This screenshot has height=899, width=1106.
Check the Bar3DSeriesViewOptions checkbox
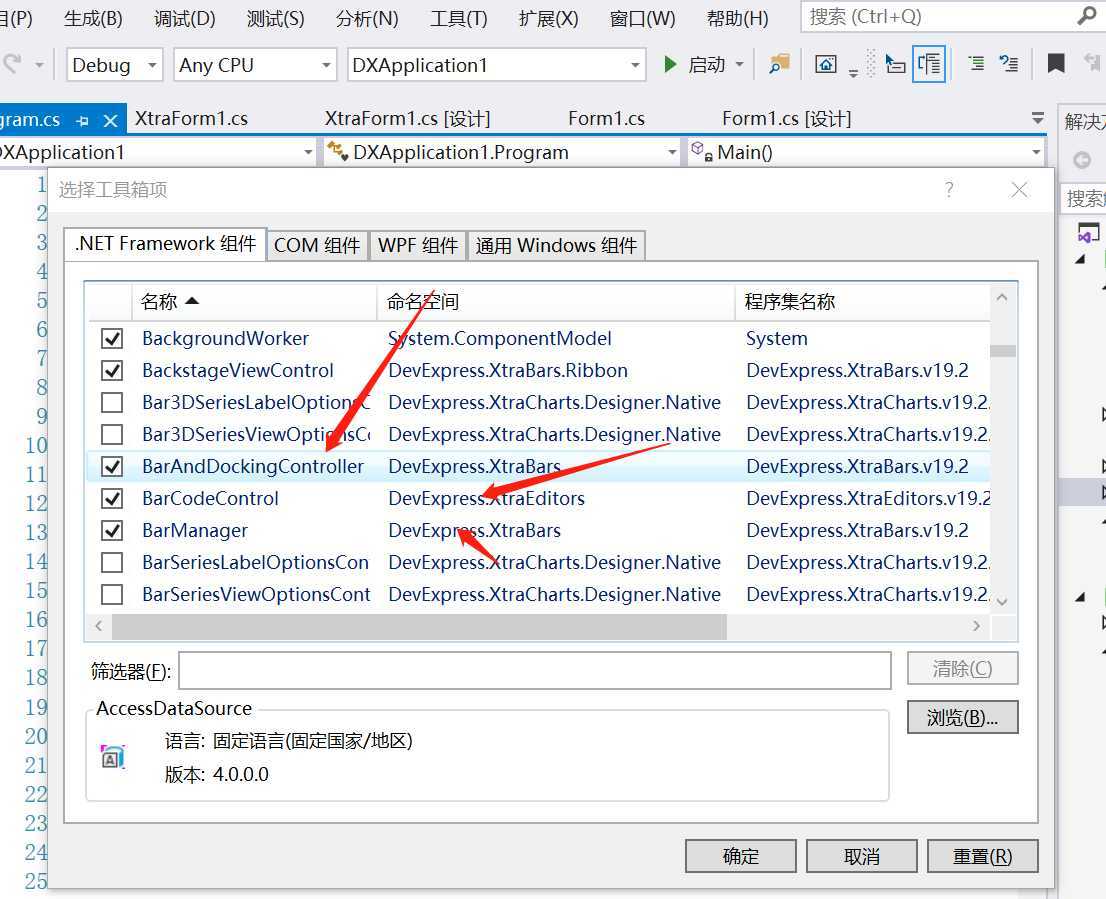[111, 434]
